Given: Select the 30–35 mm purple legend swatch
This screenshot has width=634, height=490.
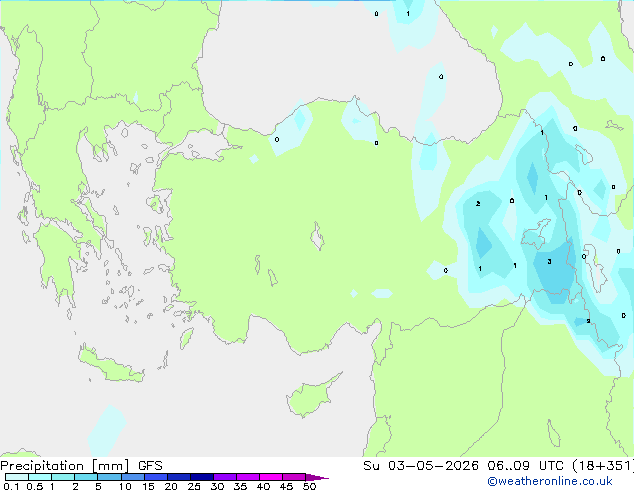Looking at the screenshot, I should (x=225, y=477).
